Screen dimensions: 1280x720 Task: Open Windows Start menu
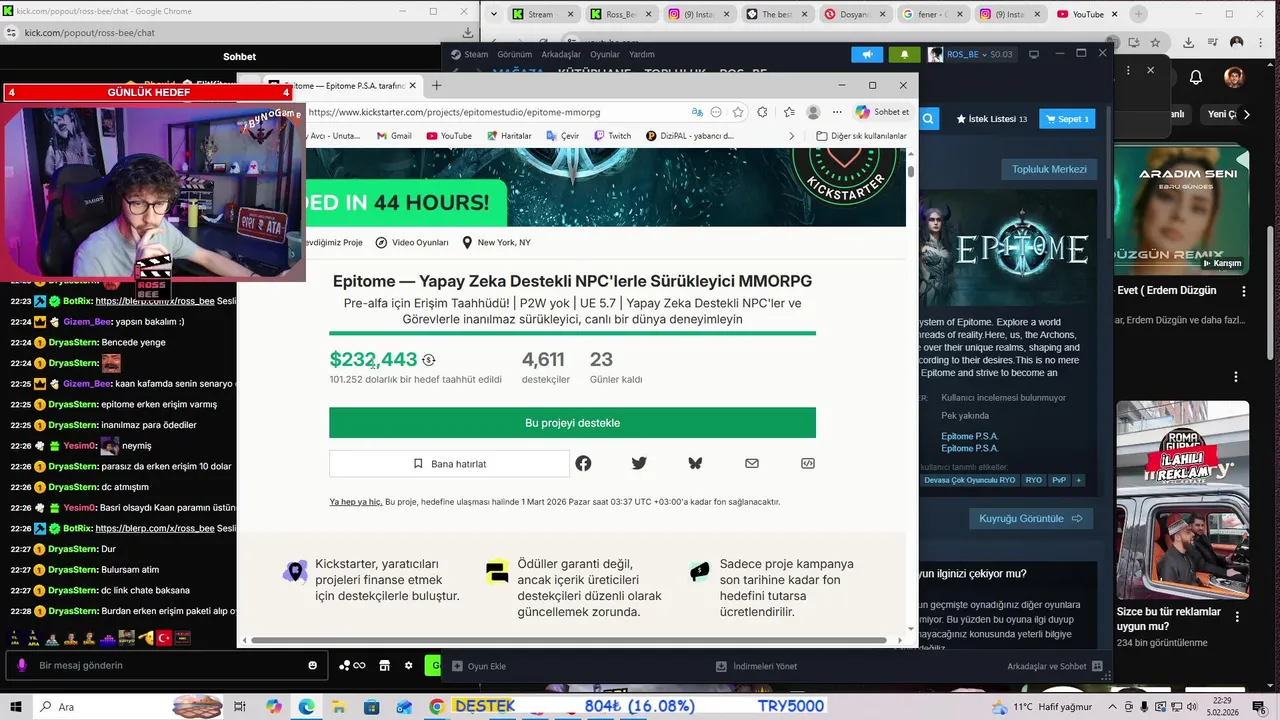click(16, 706)
